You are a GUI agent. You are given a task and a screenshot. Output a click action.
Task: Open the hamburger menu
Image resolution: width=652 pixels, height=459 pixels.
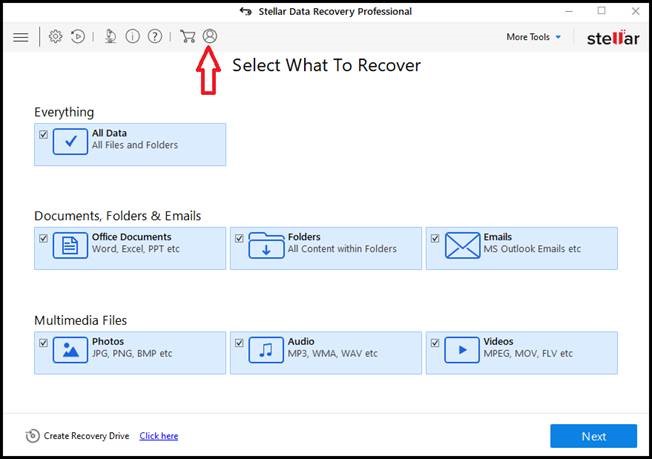[20, 37]
